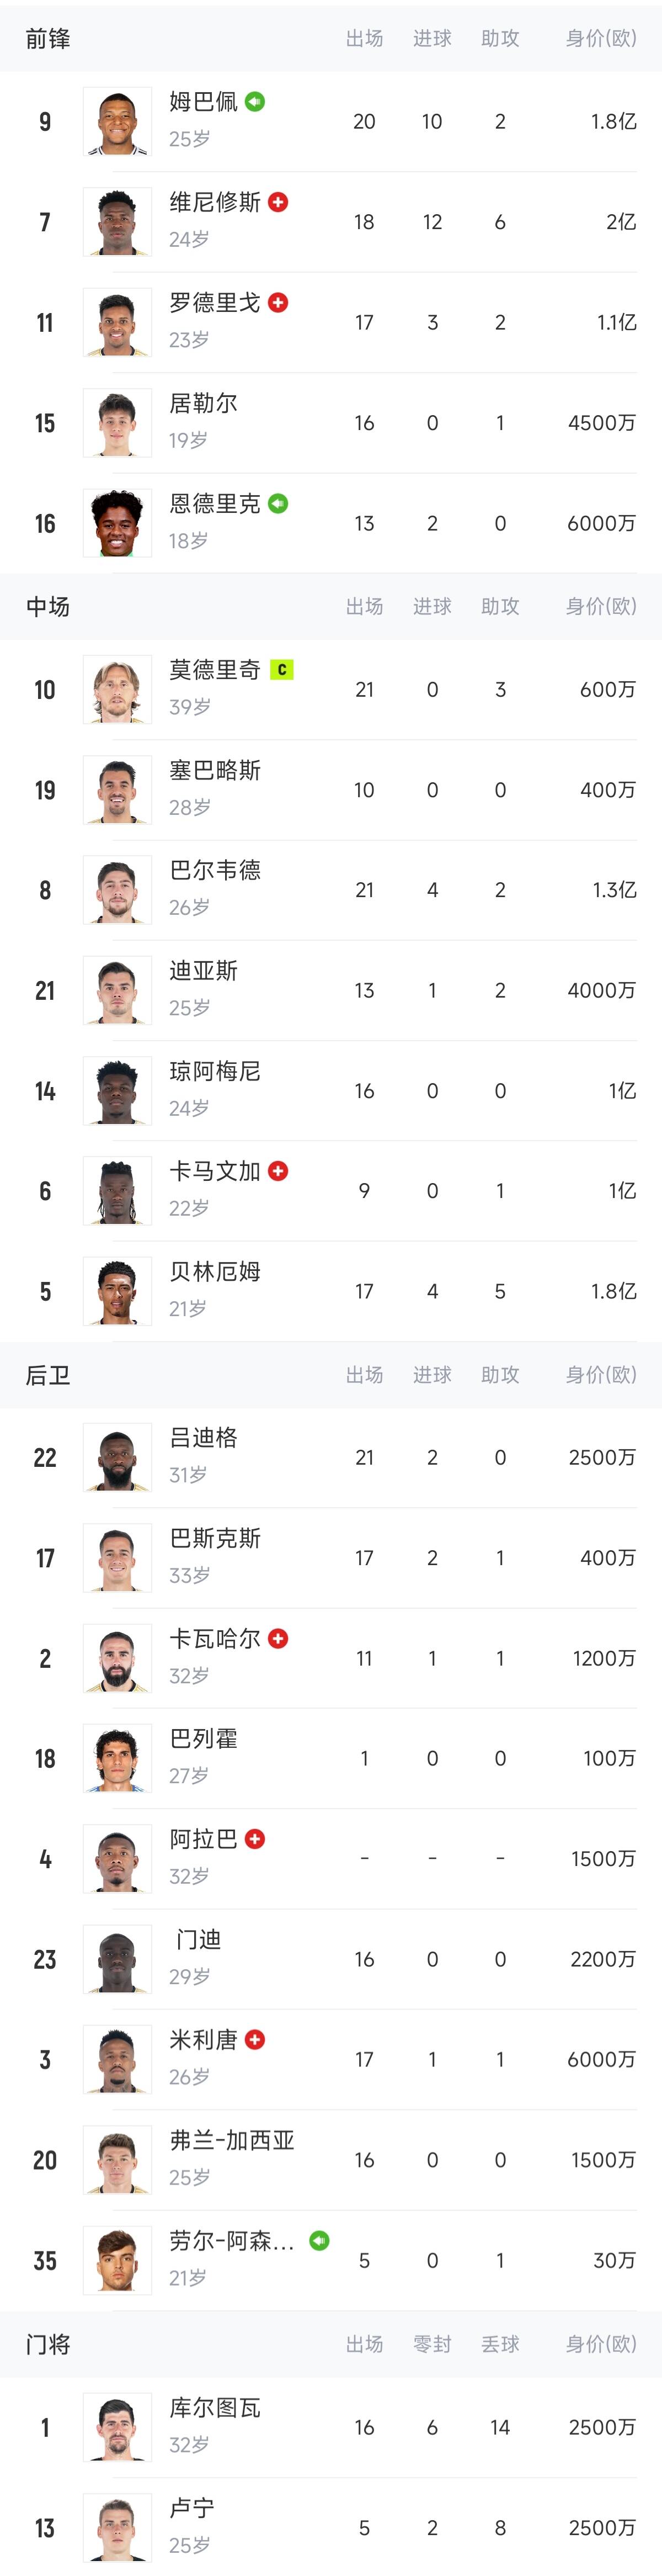
Task: Click the captain badge beside 莫德里奇
Action: click(282, 670)
